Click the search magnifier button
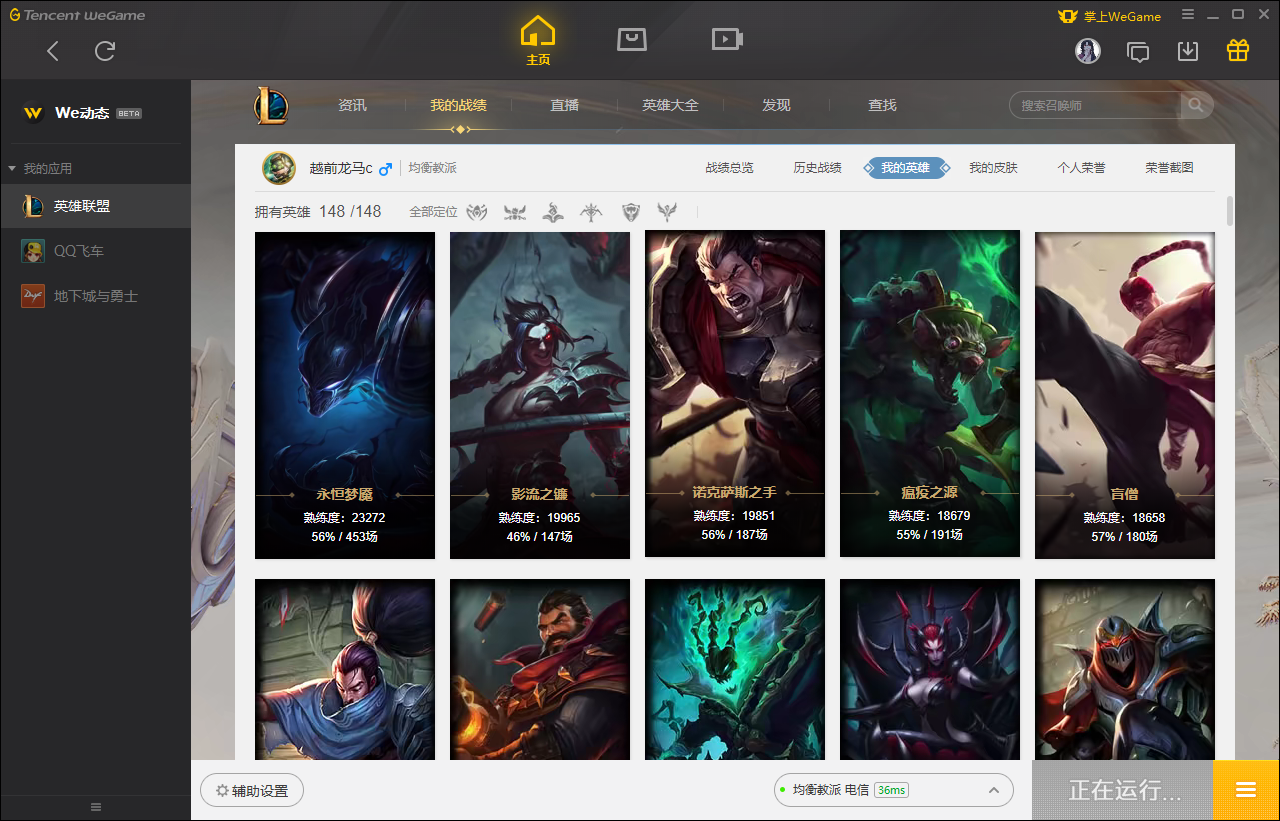This screenshot has width=1280, height=821. click(1196, 105)
